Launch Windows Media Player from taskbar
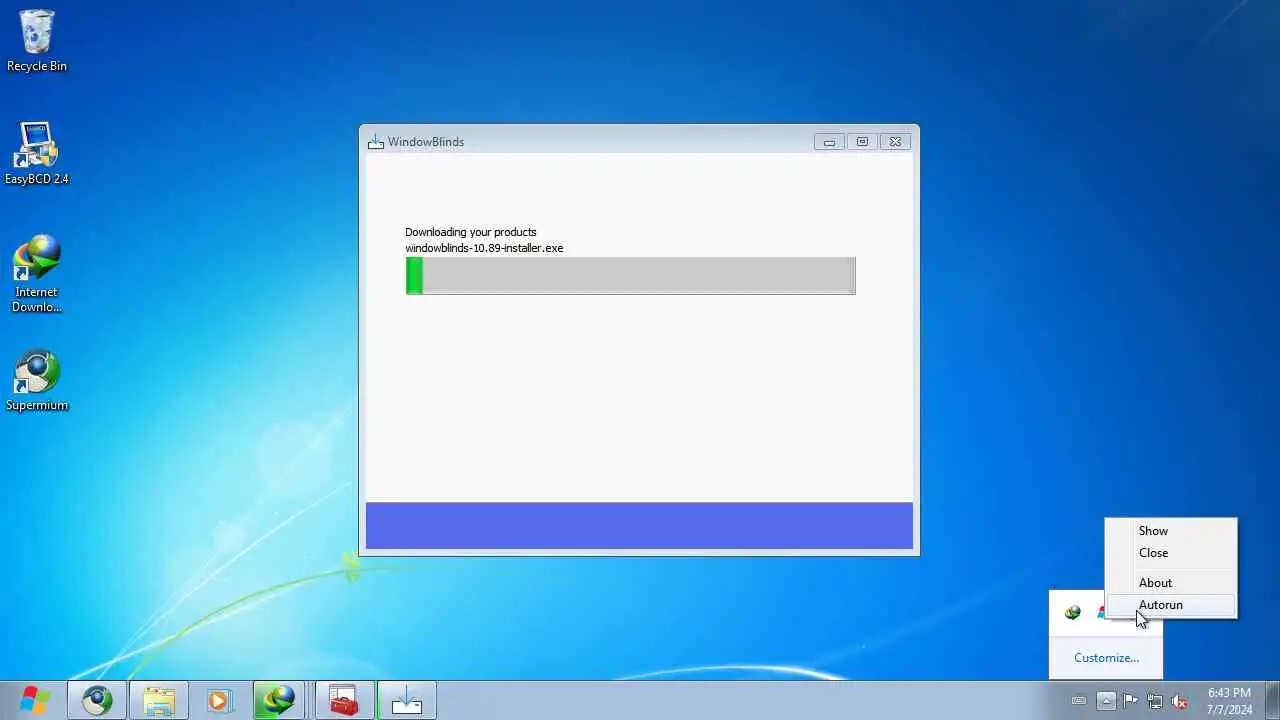Screen dimensions: 1280x720 pos(219,700)
